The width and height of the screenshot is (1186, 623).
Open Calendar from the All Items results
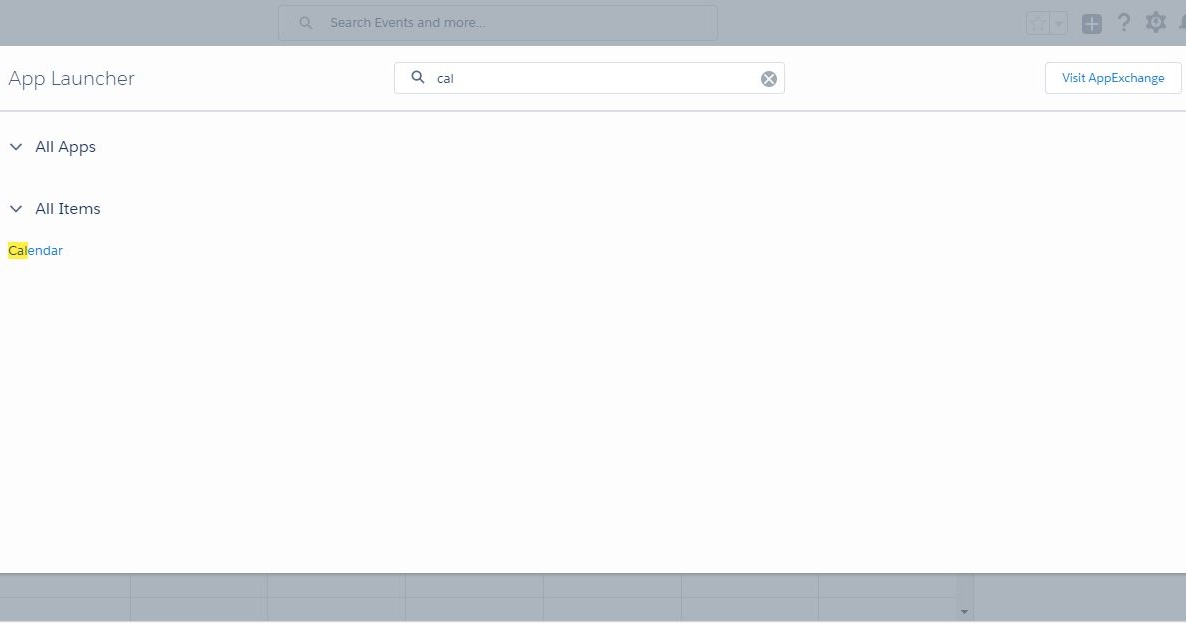pos(35,250)
